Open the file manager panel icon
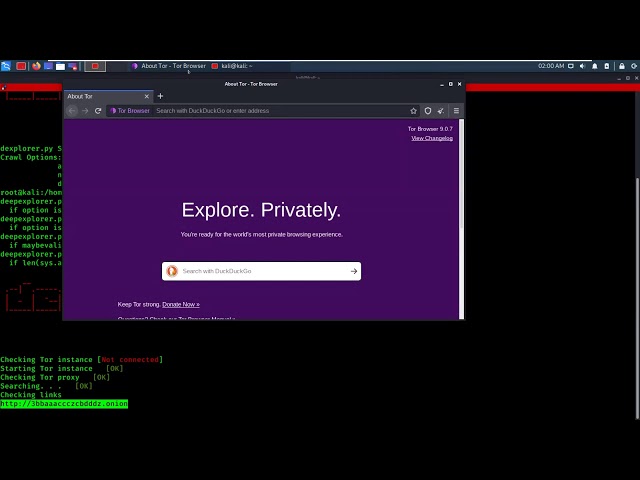 pyautogui.click(x=60, y=66)
